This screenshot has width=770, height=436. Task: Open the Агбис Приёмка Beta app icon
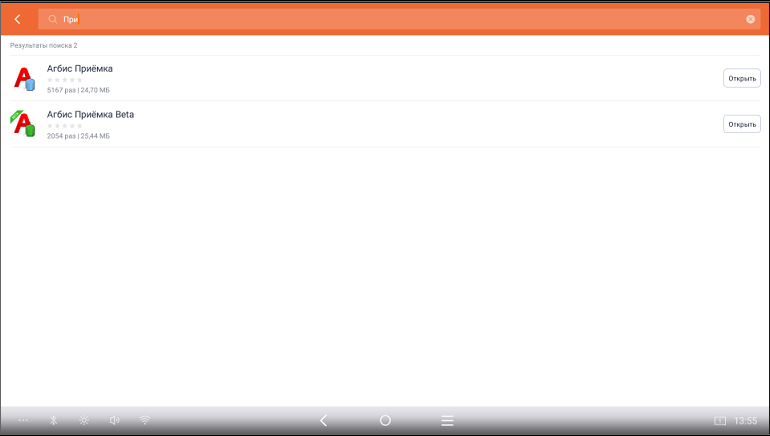pos(23,124)
